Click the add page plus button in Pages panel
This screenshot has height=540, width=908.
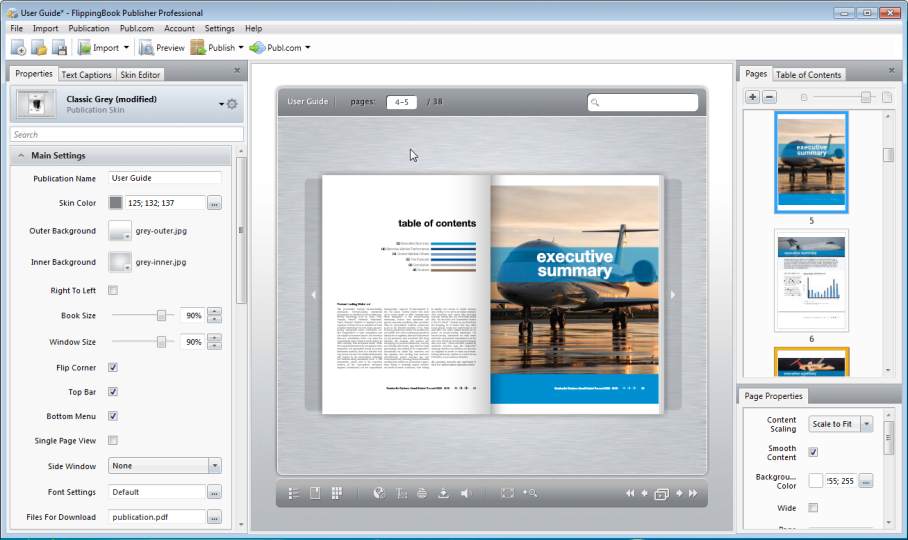(752, 97)
